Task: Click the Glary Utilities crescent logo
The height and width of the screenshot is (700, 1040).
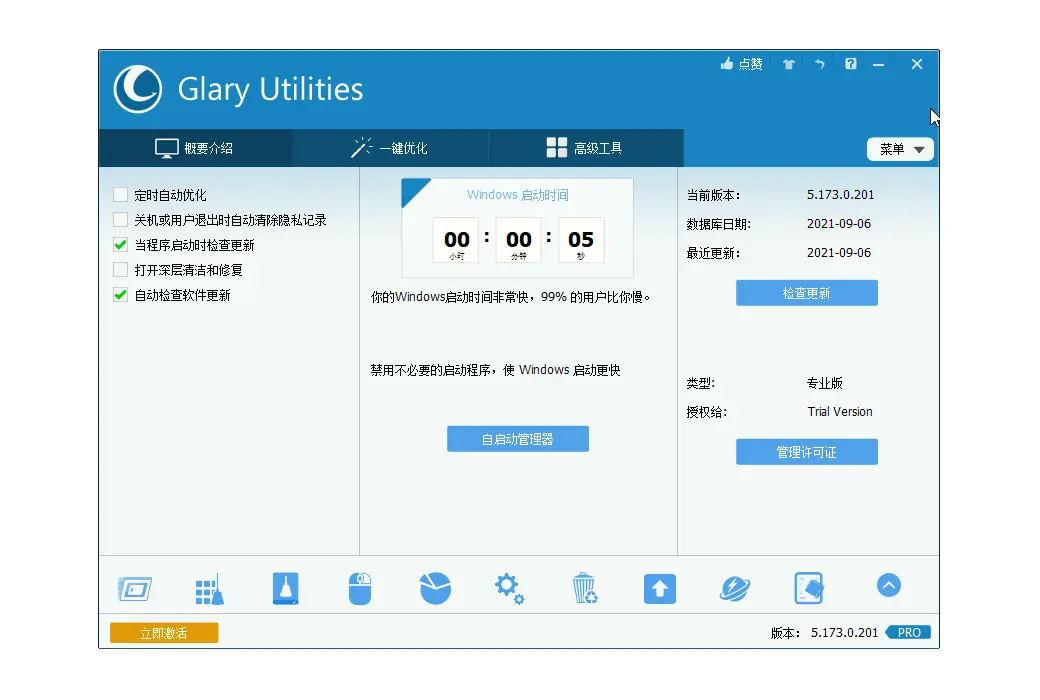Action: [138, 89]
